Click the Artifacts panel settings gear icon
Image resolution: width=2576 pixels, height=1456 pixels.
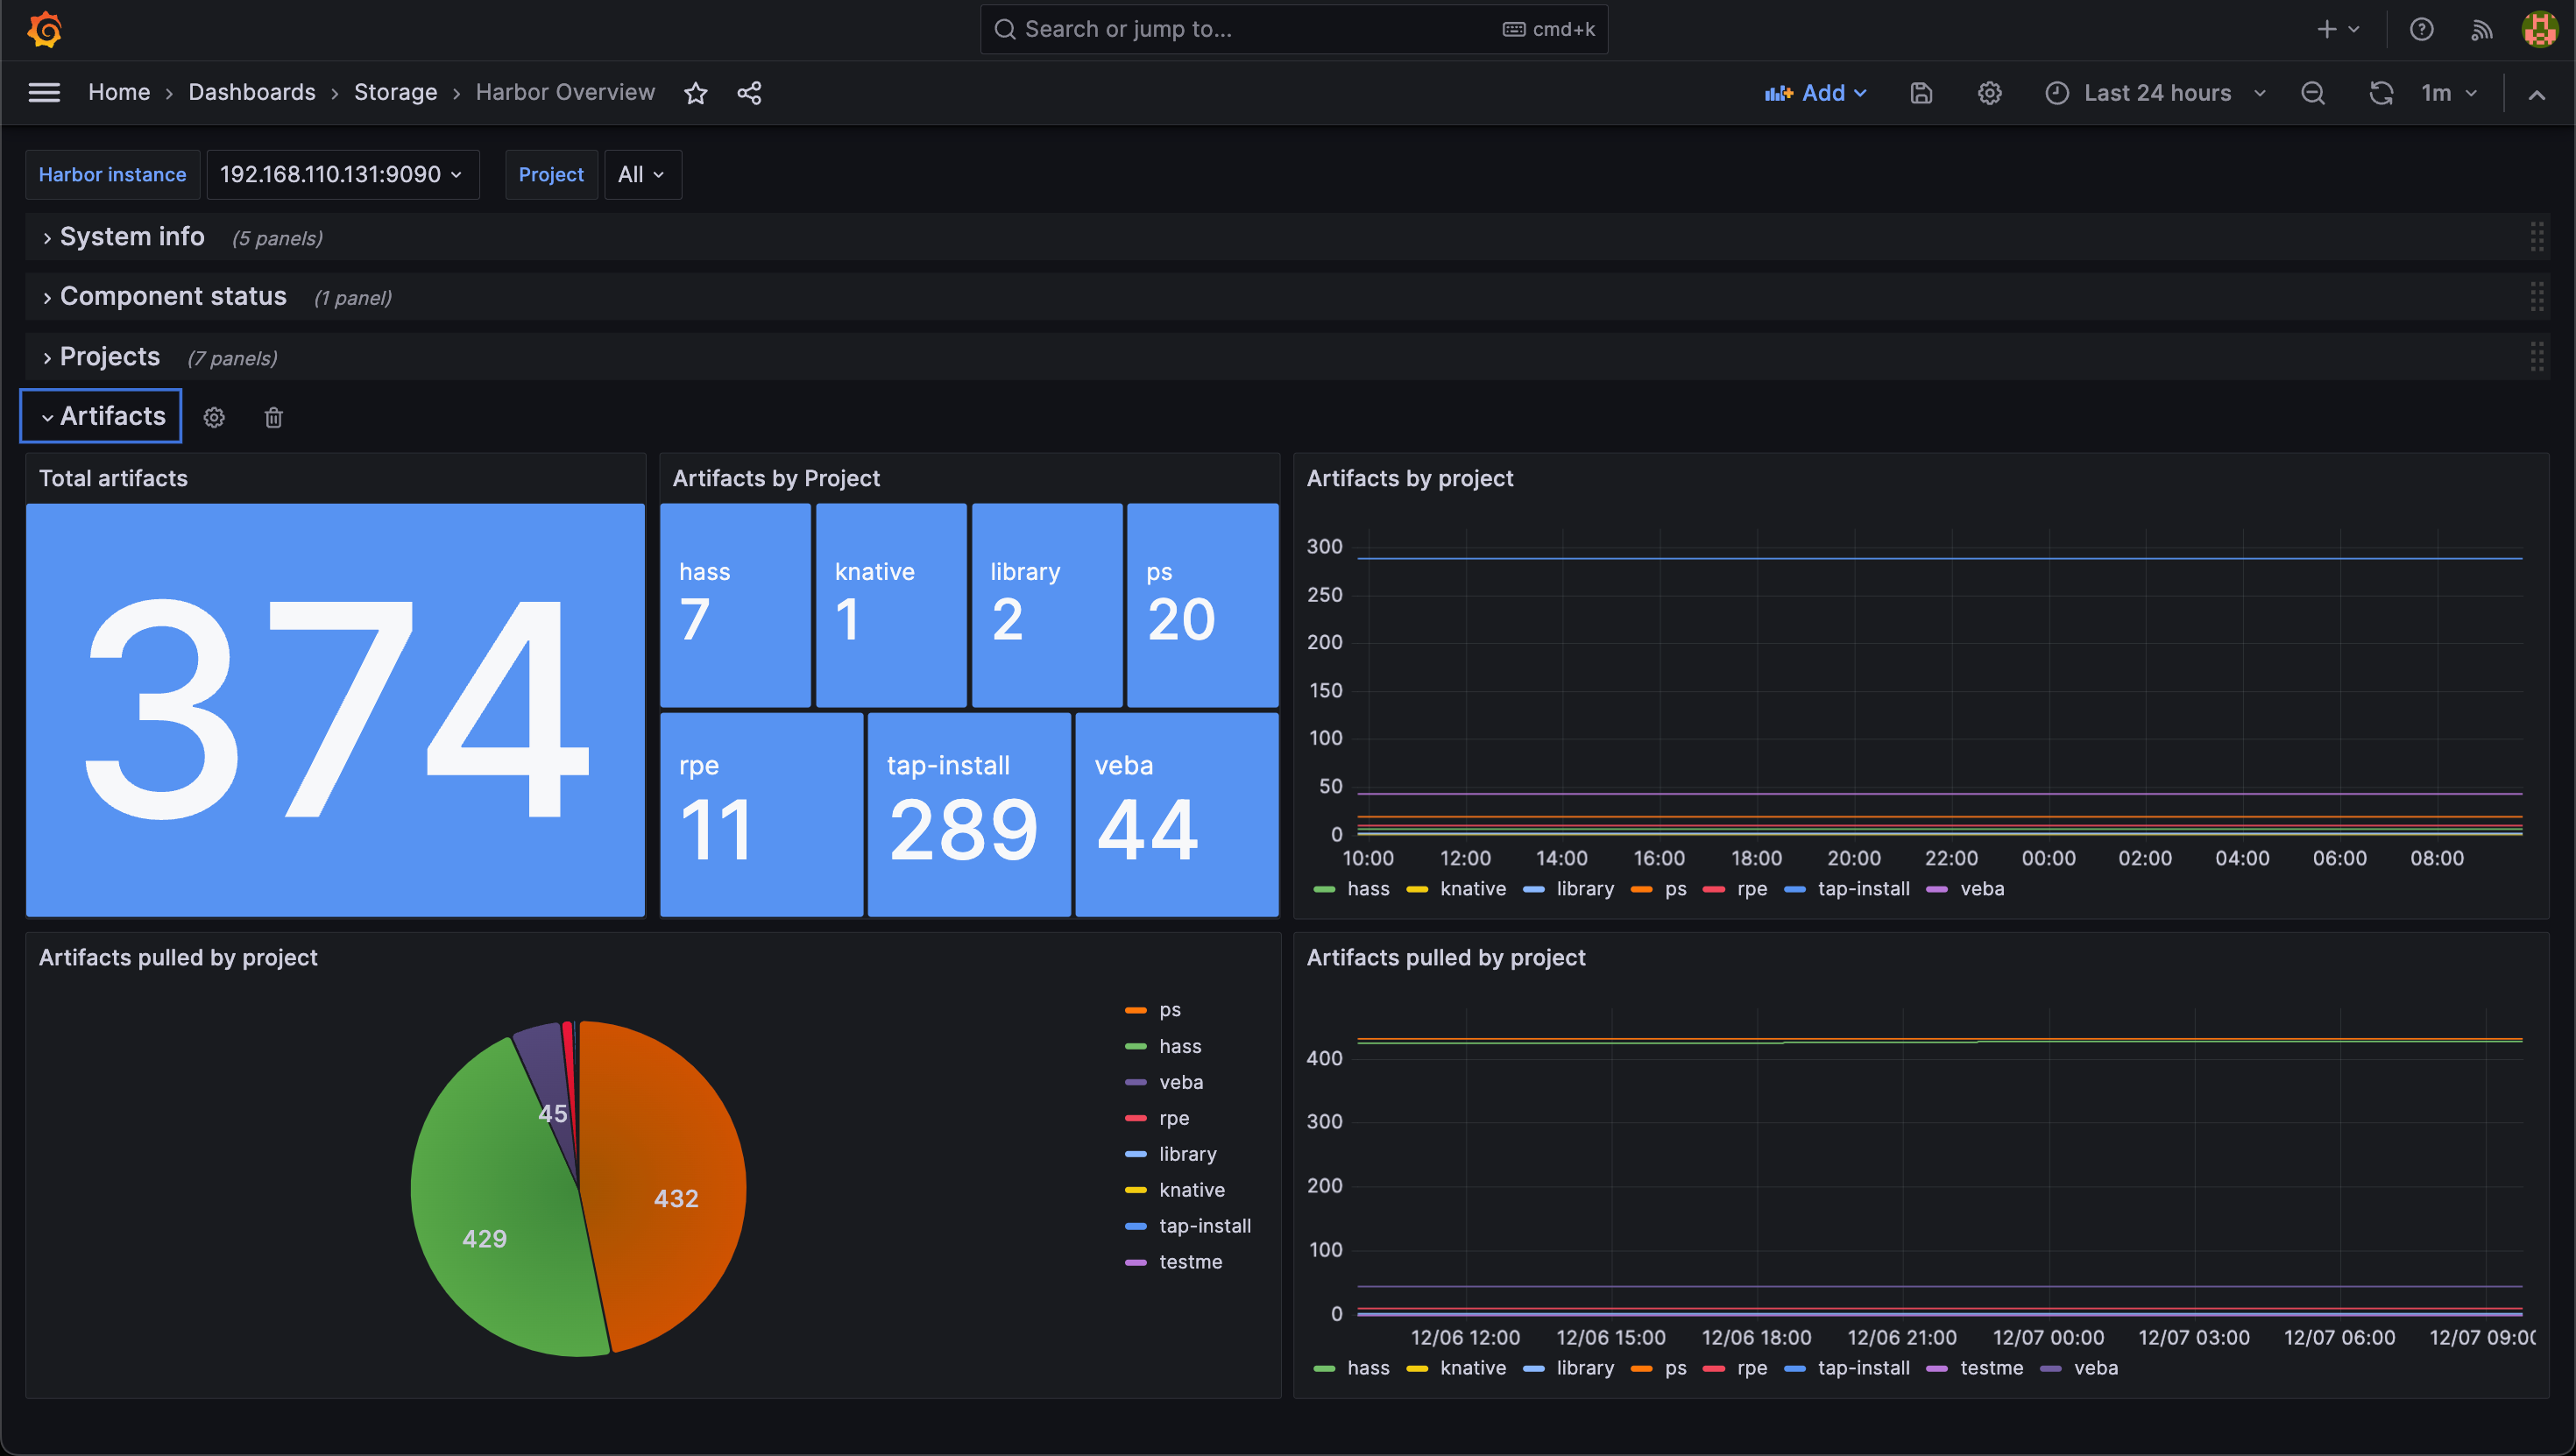click(214, 416)
